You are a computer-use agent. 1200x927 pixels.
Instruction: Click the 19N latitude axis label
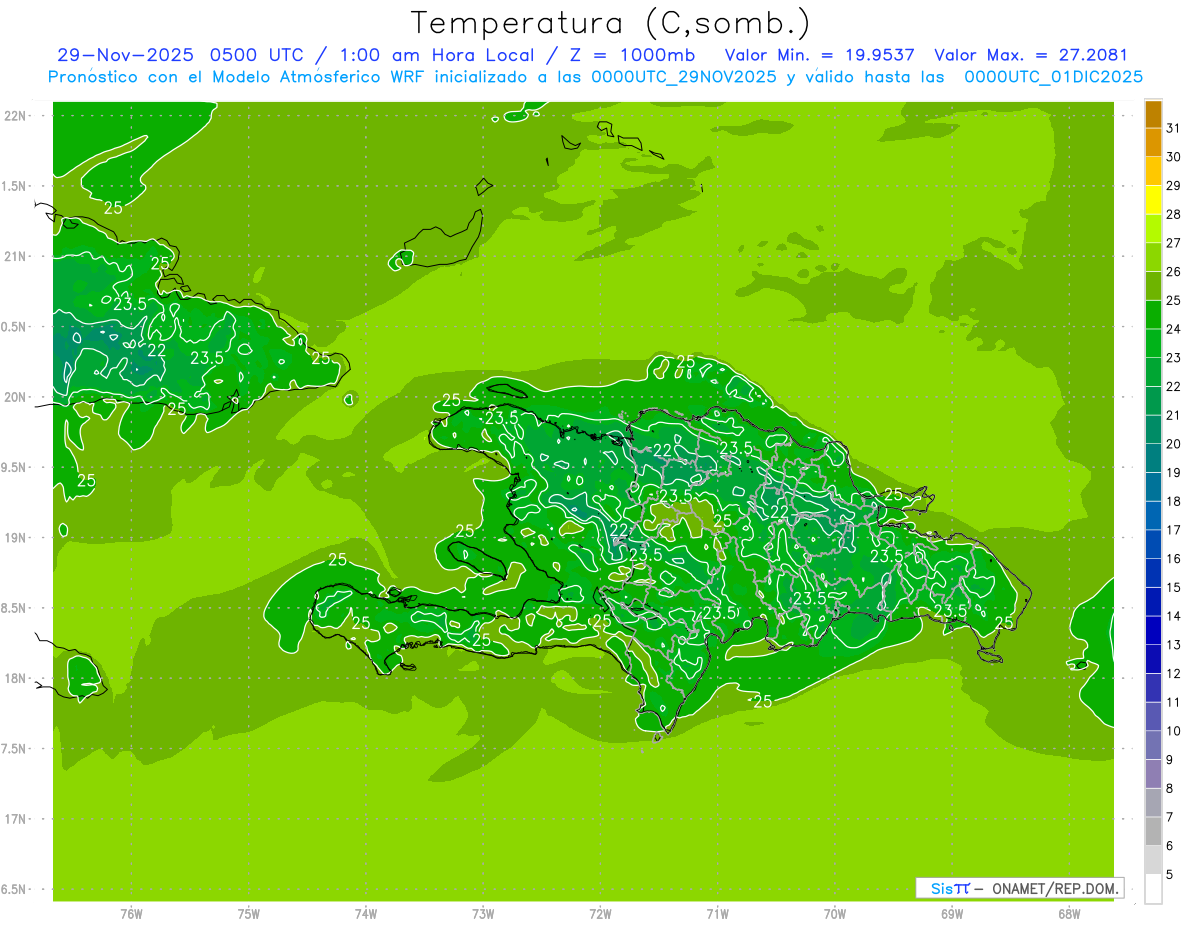pyautogui.click(x=16, y=538)
